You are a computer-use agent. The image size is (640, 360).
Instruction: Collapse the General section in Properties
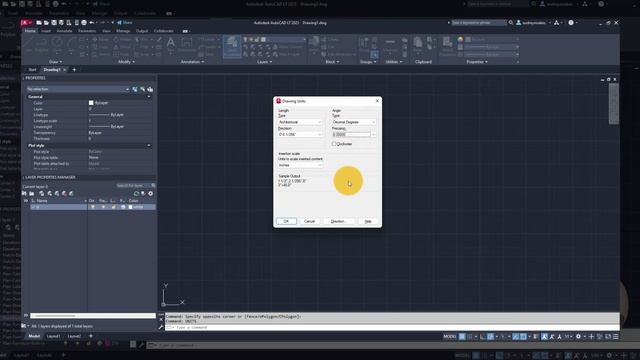(x=149, y=97)
